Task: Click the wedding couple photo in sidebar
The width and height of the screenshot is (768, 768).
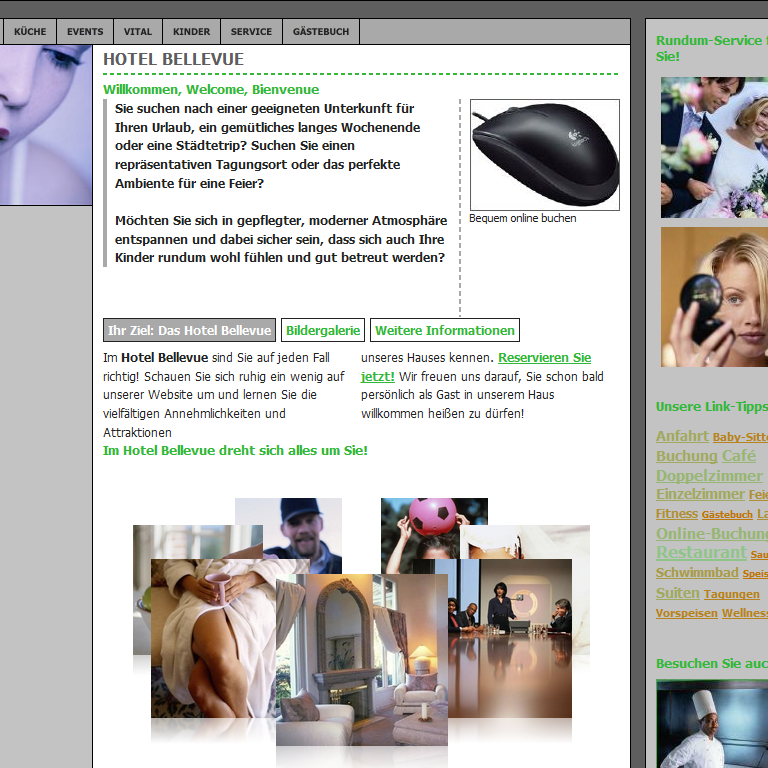Action: coord(714,147)
